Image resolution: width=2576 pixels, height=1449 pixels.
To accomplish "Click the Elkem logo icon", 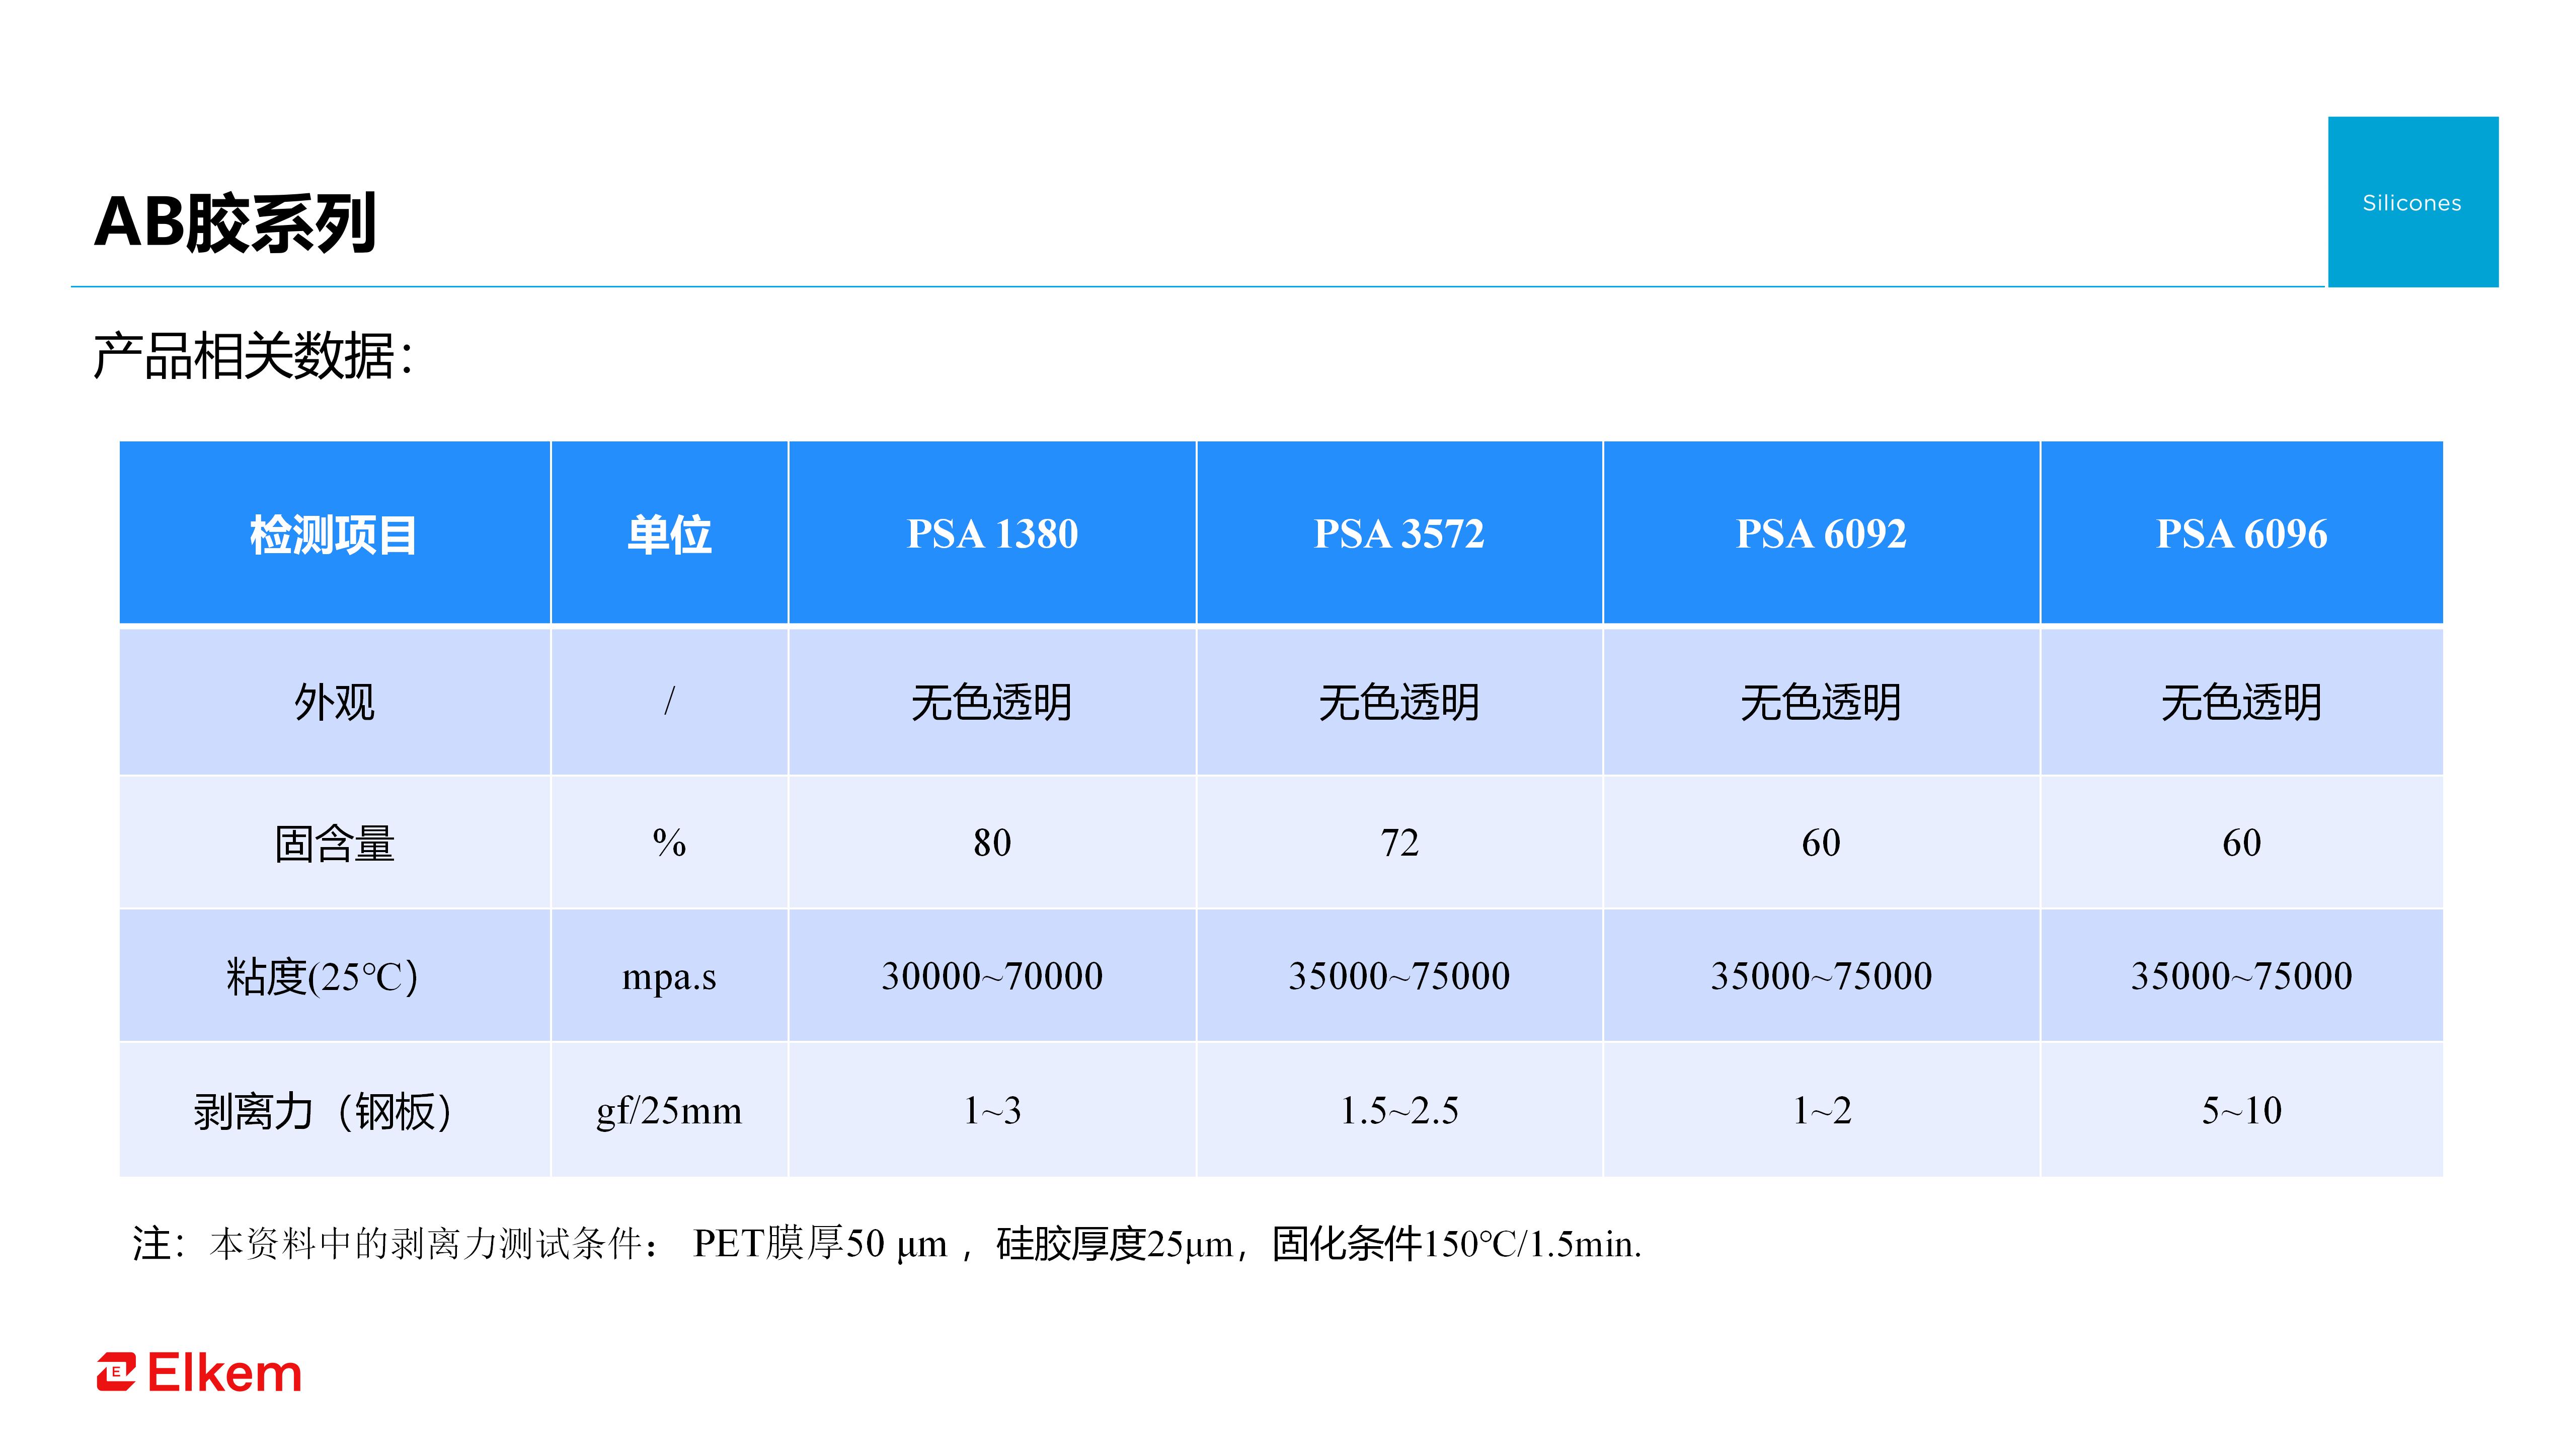I will pyautogui.click(x=116, y=1372).
